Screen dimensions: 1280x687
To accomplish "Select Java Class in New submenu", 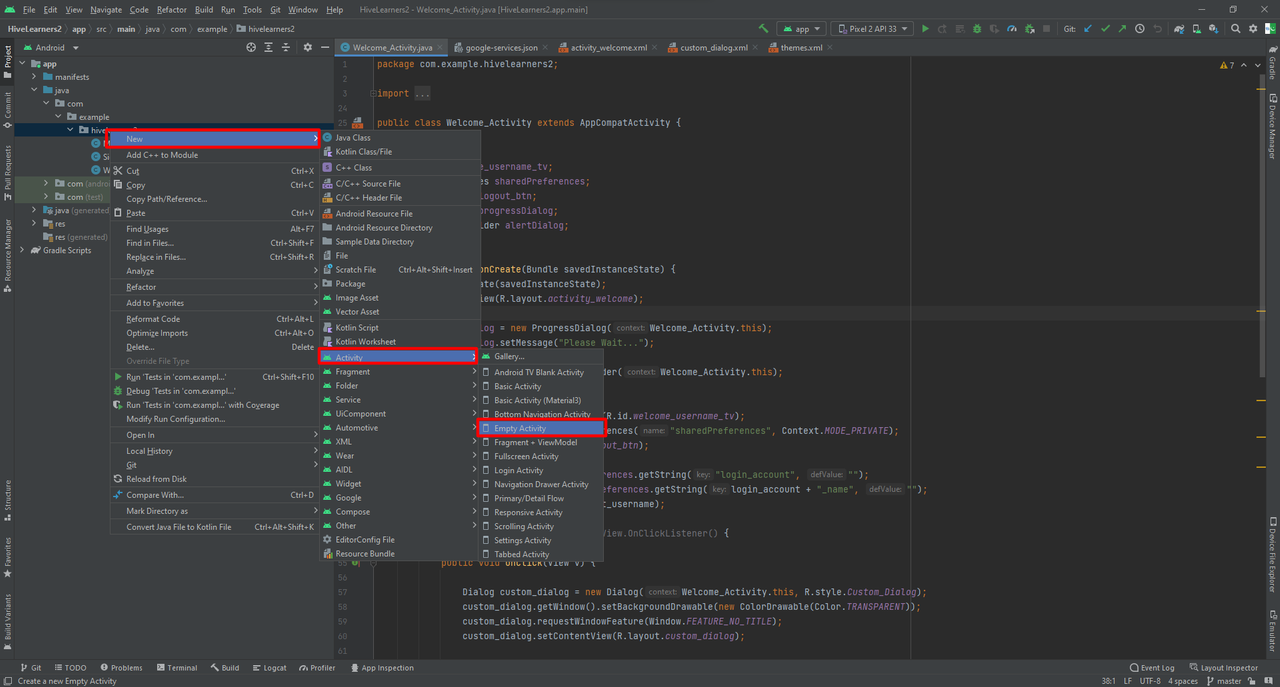I will [400, 138].
